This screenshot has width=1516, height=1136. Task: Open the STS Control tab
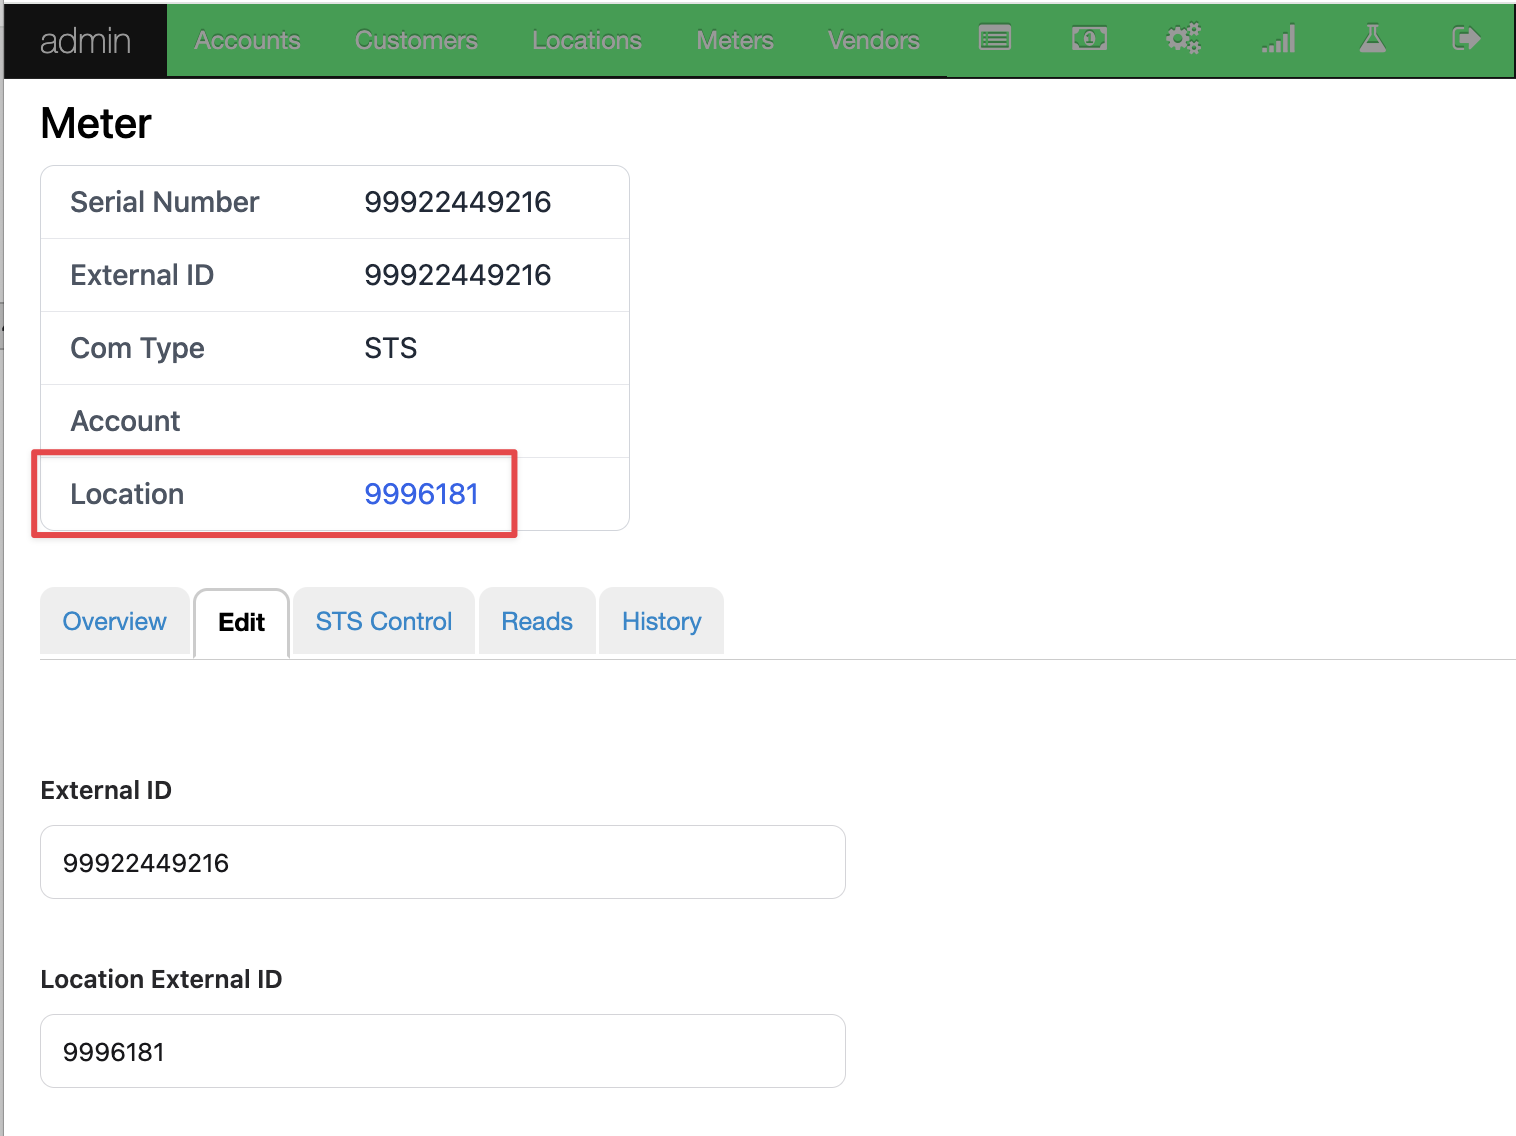point(384,622)
